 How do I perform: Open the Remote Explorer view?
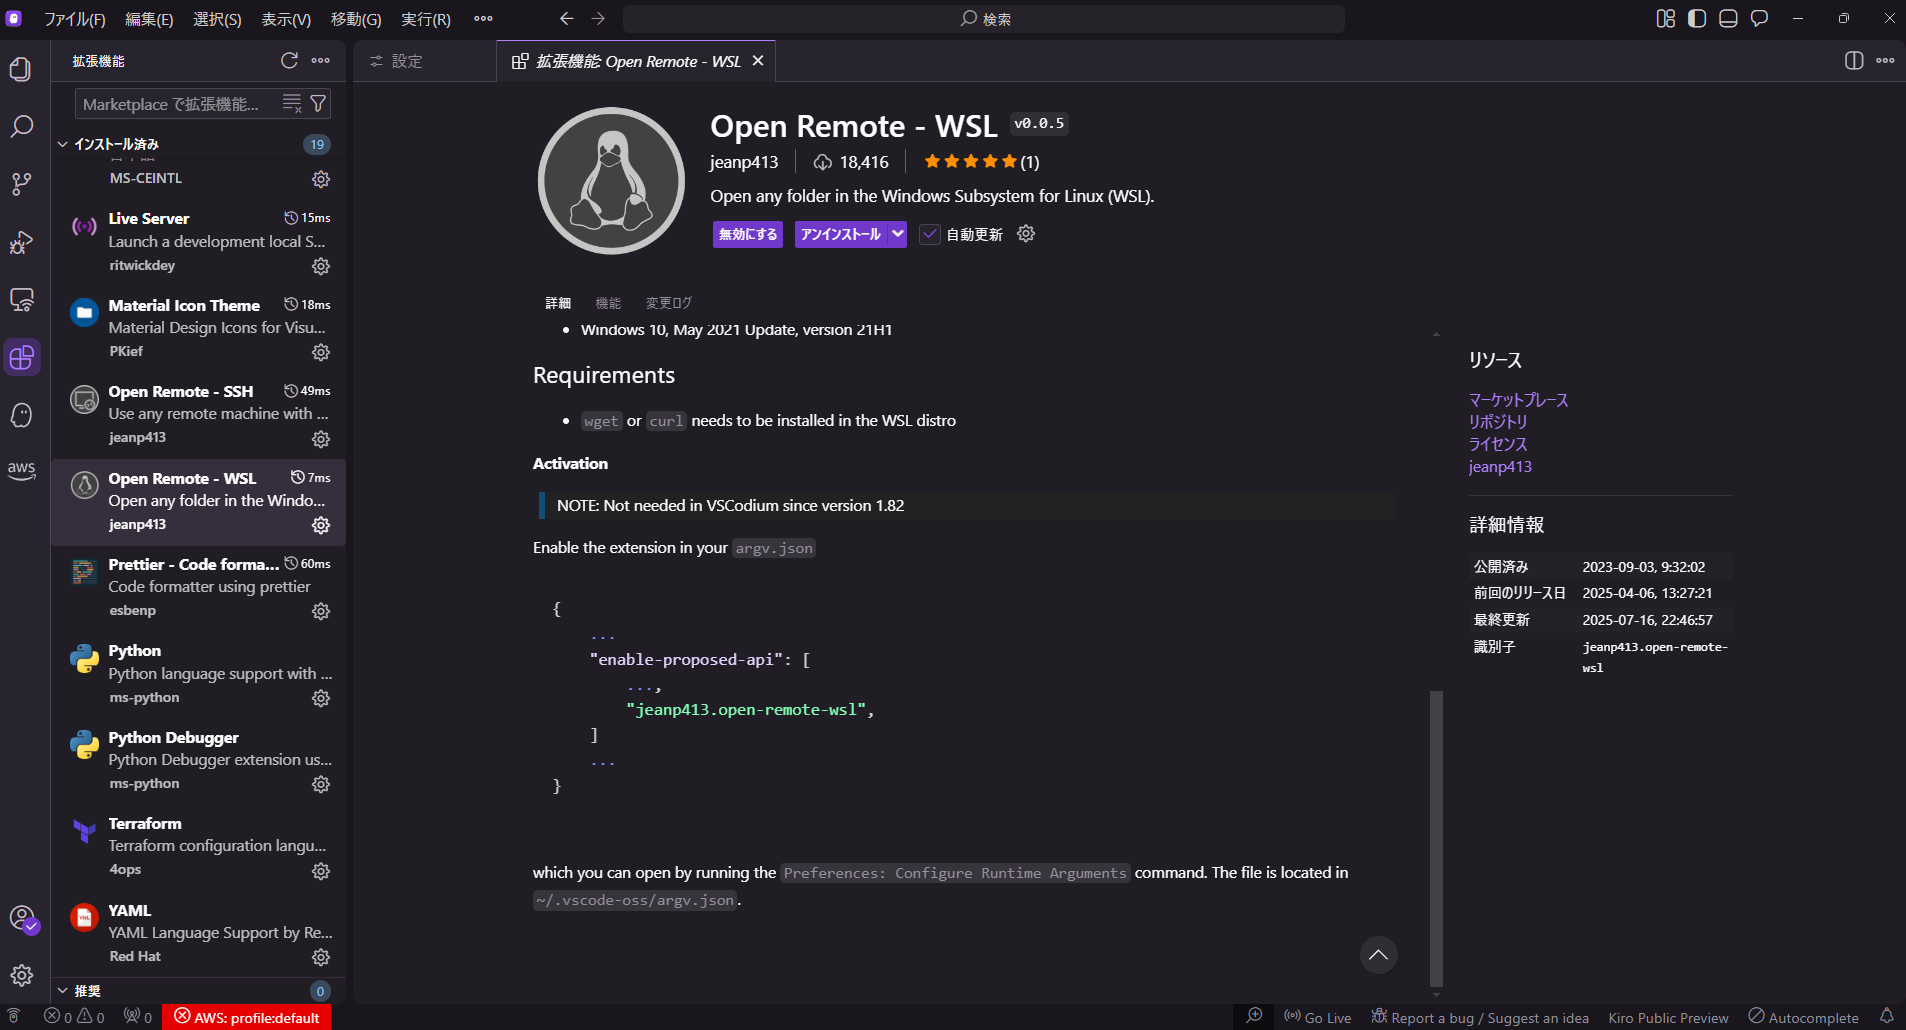pyautogui.click(x=21, y=299)
